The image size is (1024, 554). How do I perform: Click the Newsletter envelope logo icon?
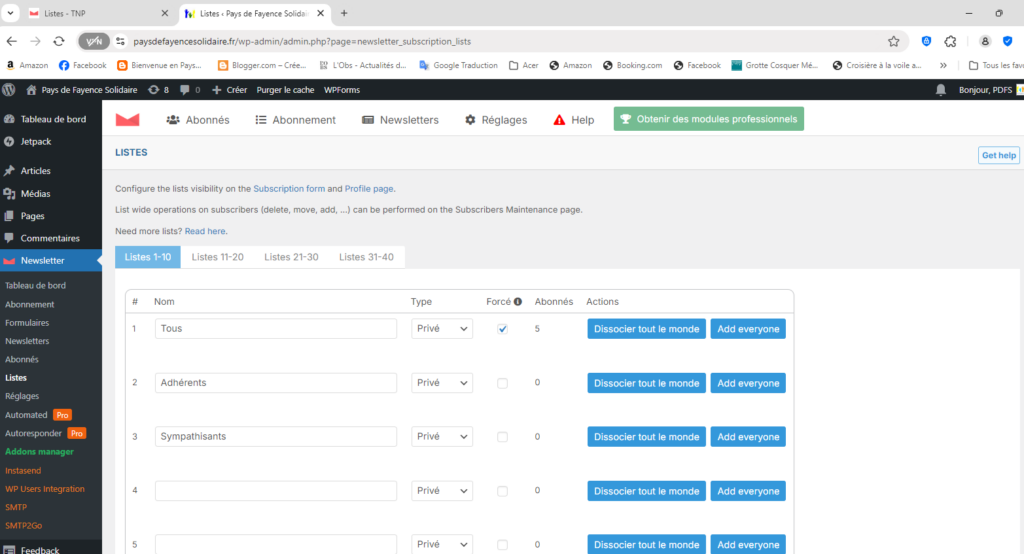[127, 120]
